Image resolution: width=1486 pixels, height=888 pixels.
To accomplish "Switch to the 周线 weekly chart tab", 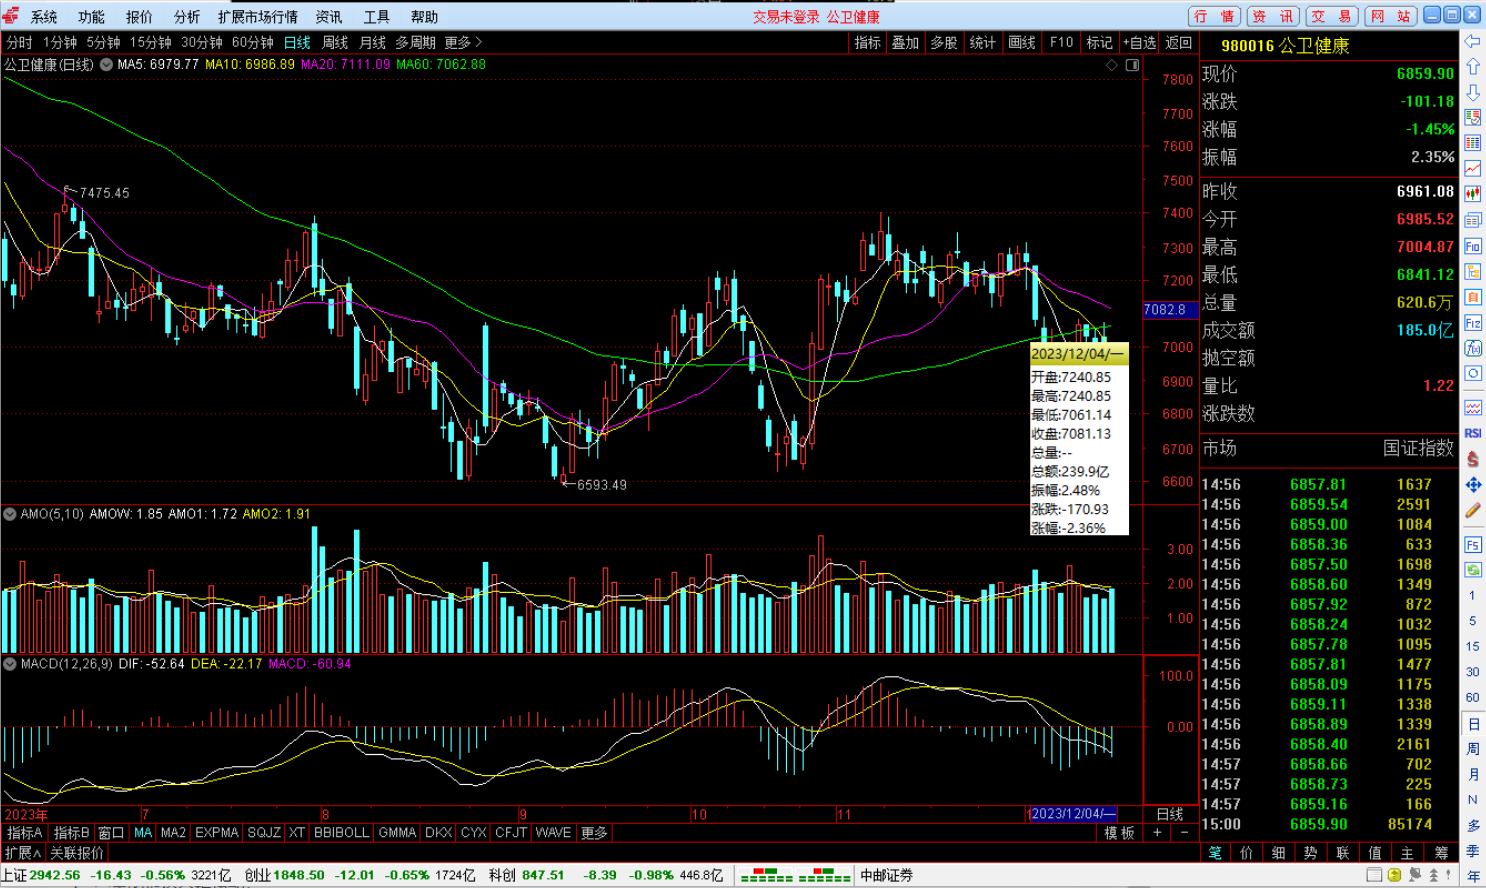I will (335, 42).
